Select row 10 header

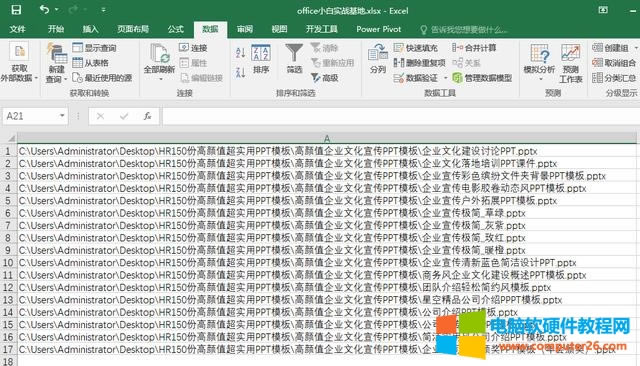pyautogui.click(x=8, y=263)
